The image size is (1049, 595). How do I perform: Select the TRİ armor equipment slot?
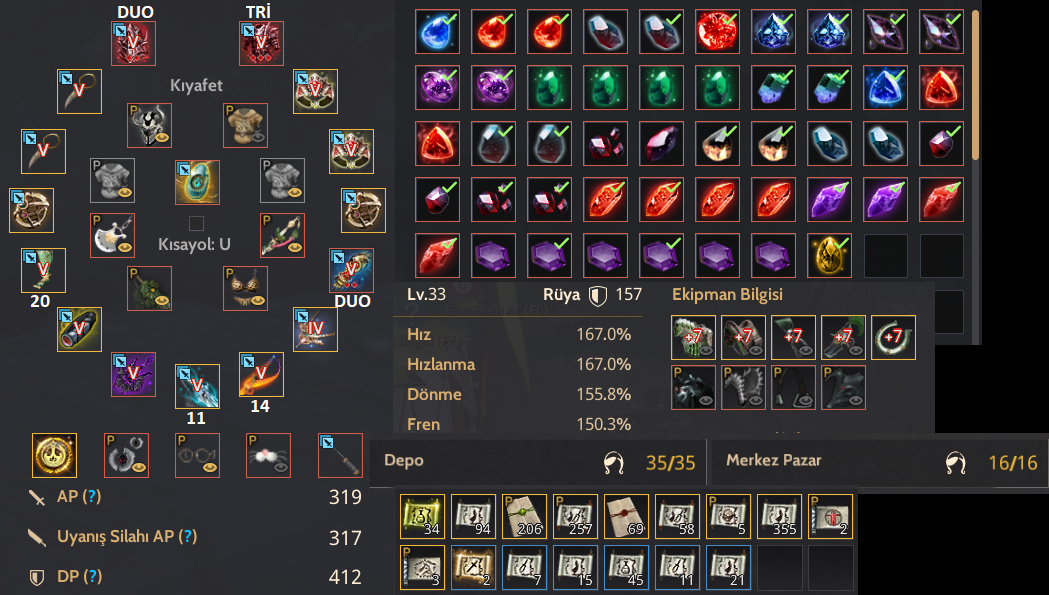click(262, 44)
